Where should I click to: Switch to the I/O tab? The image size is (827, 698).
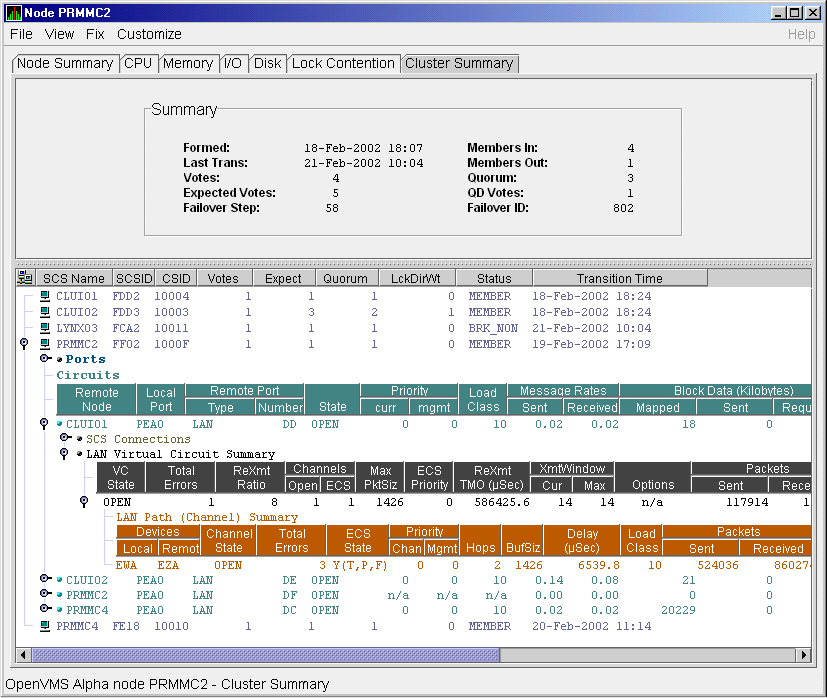(233, 63)
